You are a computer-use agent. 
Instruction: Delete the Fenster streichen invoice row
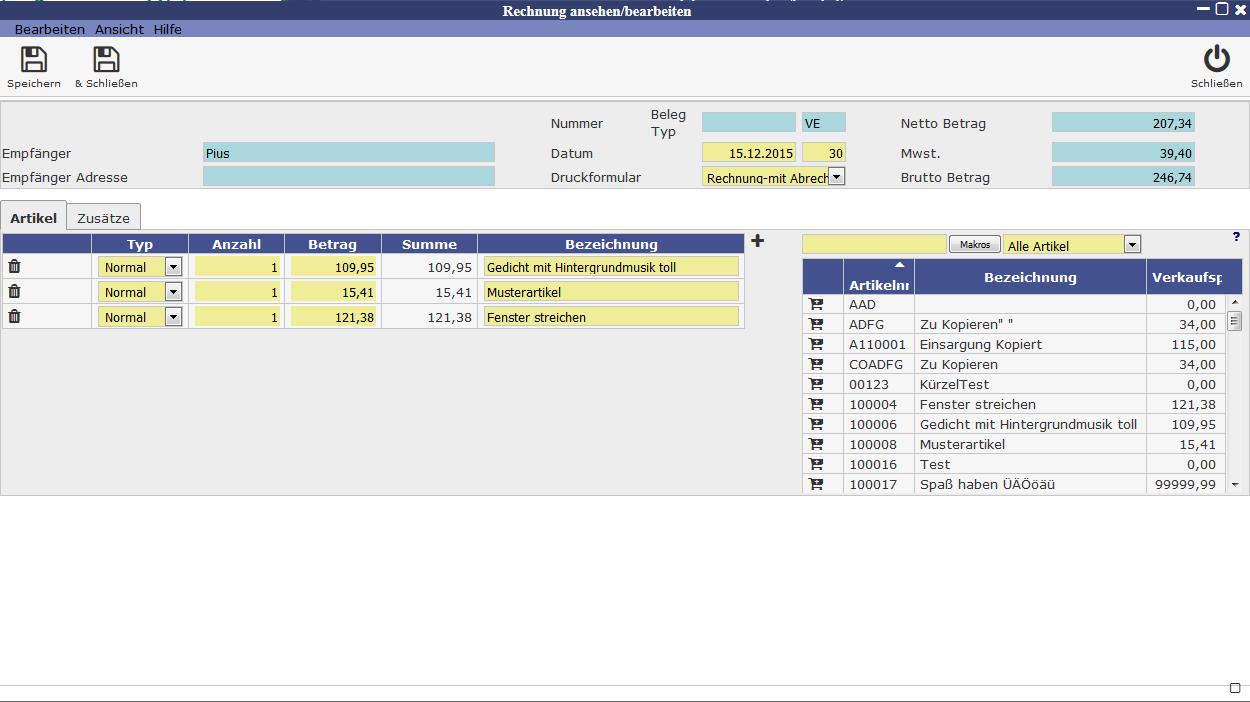tap(14, 316)
